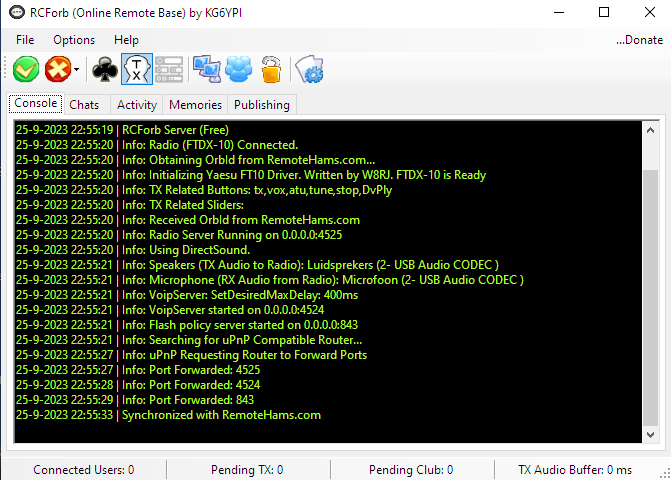Select the Console tab
Image resolution: width=671 pixels, height=480 pixels.
(36, 104)
